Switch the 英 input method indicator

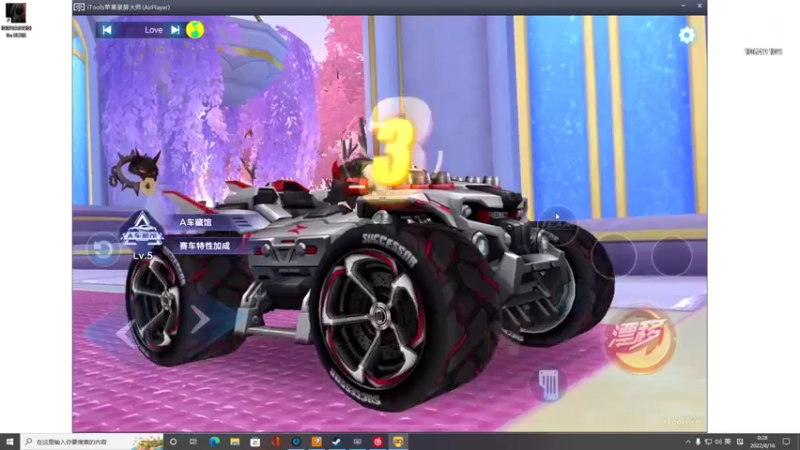[x=728, y=442]
